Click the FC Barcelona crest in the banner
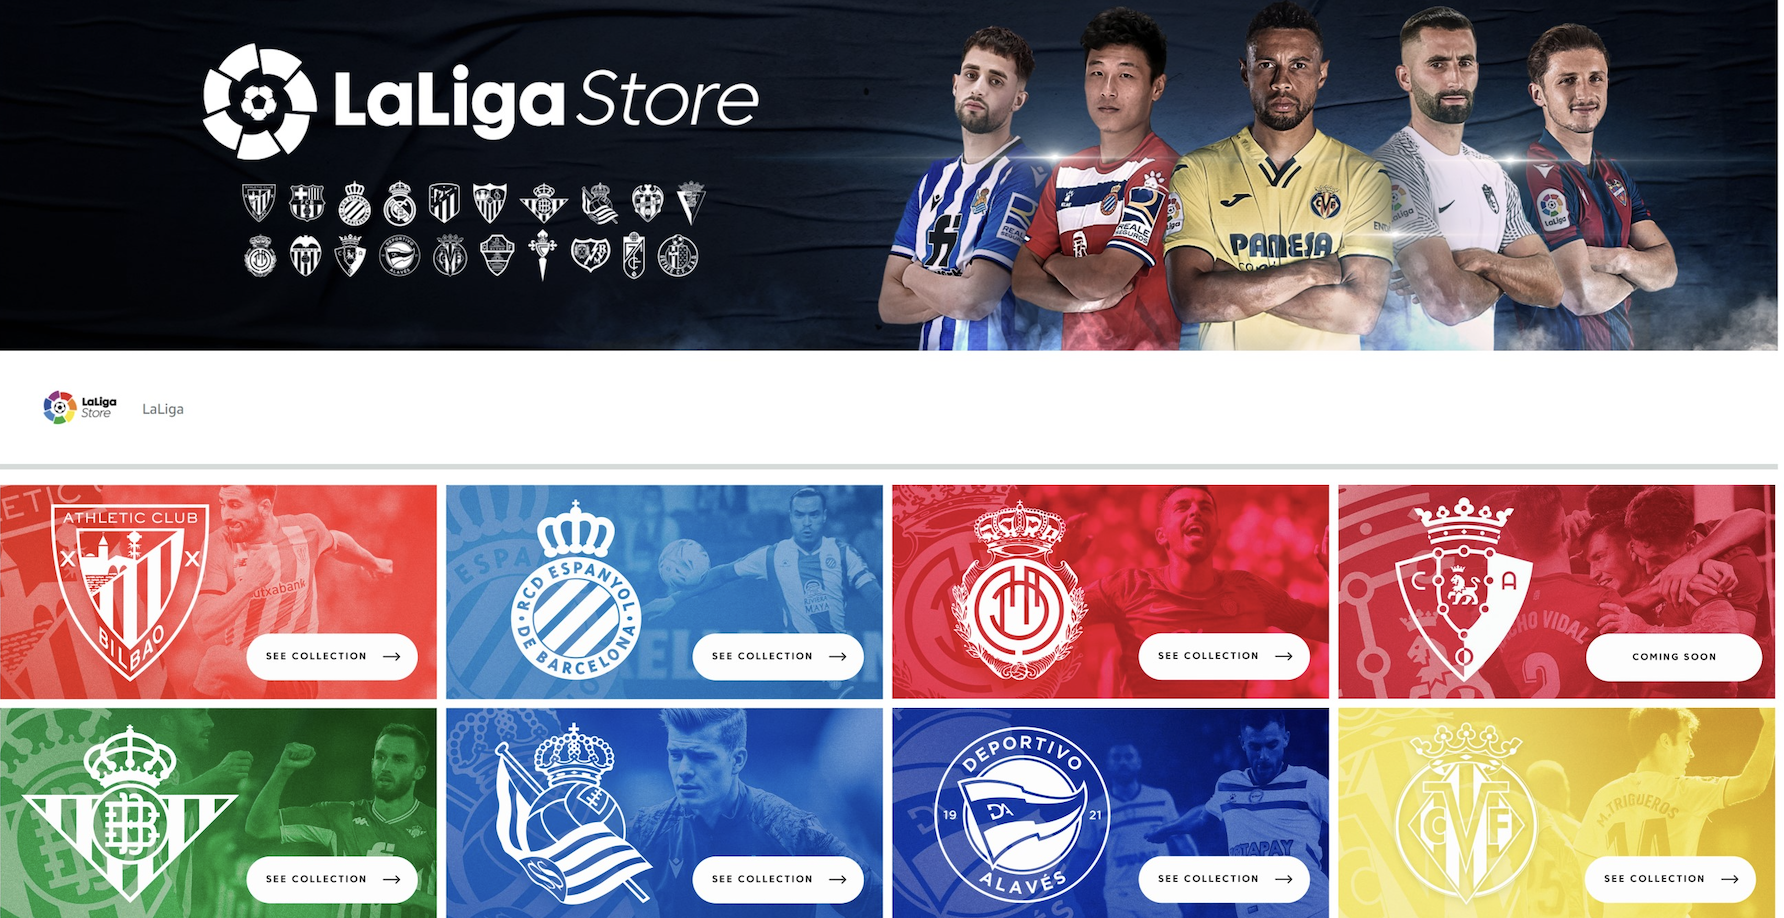 307,203
